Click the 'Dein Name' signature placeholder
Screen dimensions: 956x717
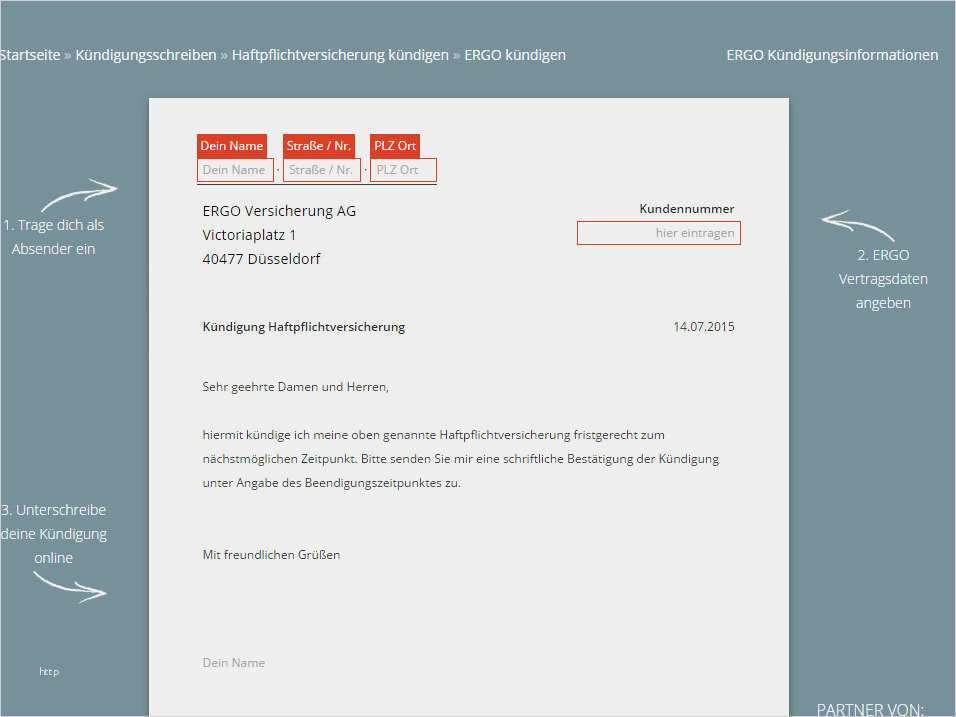234,663
